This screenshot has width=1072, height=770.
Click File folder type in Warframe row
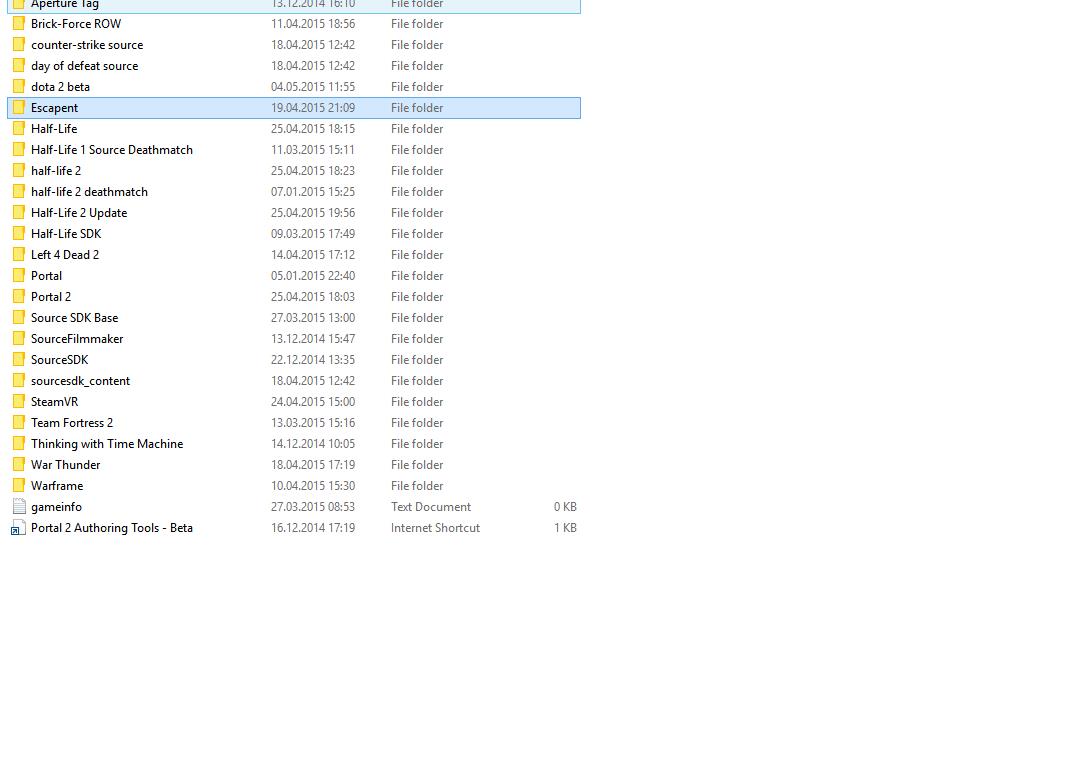417,486
